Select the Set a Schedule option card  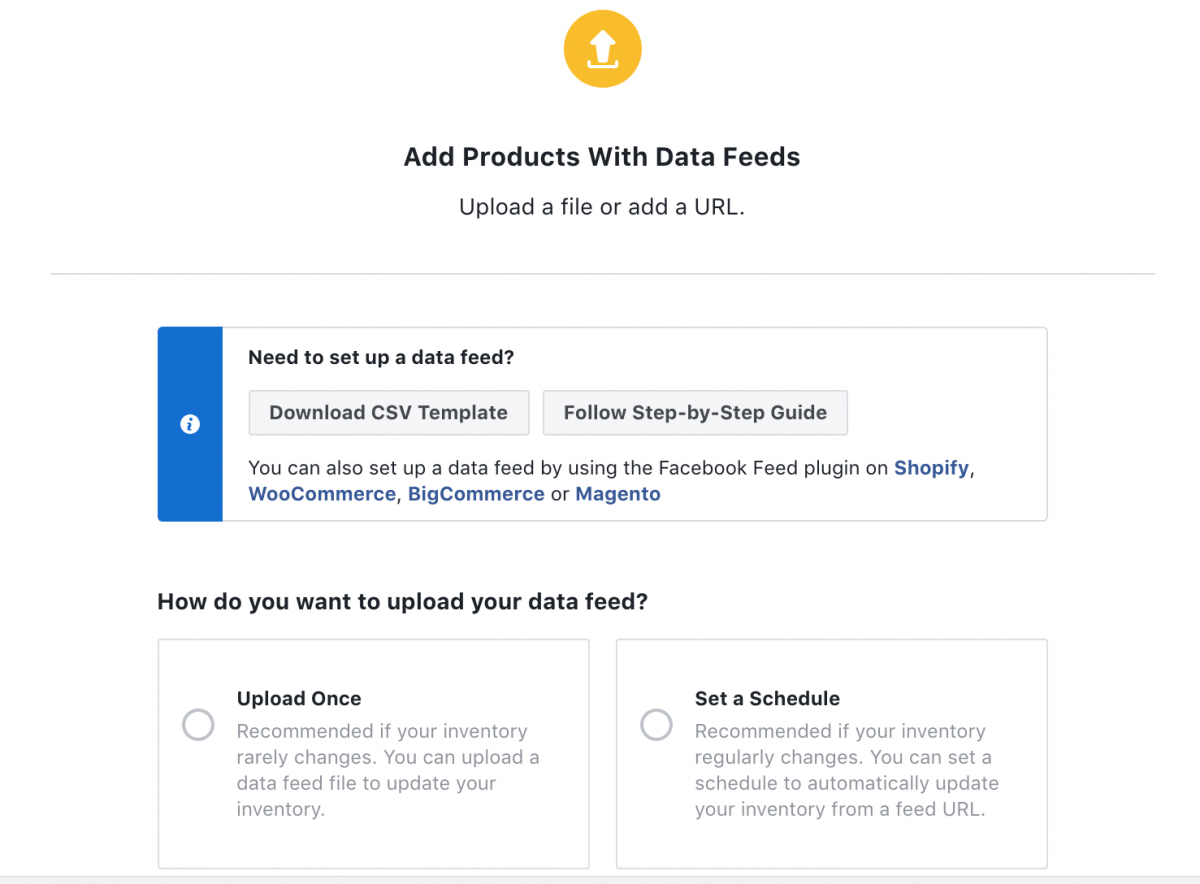tap(831, 753)
